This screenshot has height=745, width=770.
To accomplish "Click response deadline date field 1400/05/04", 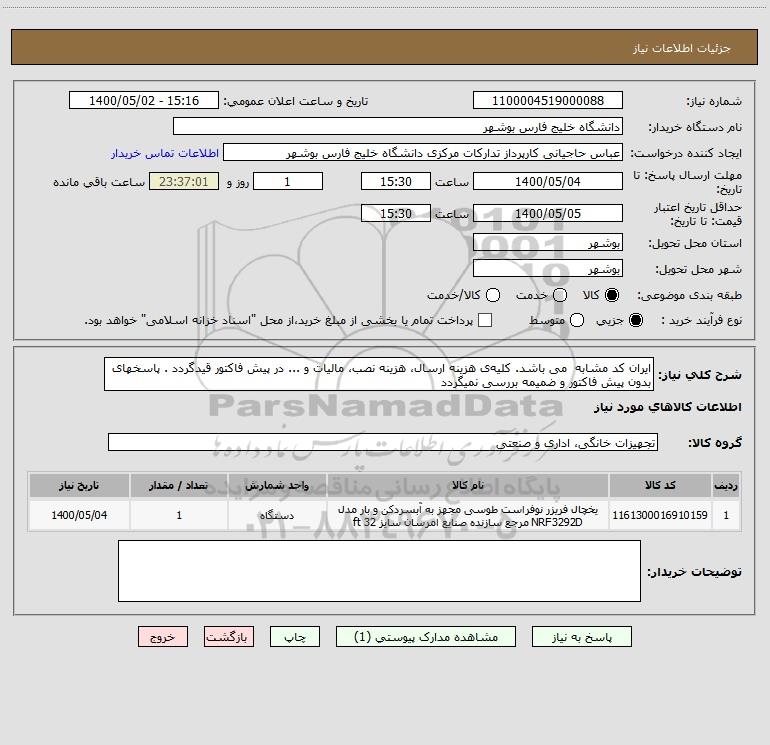I will (548, 181).
